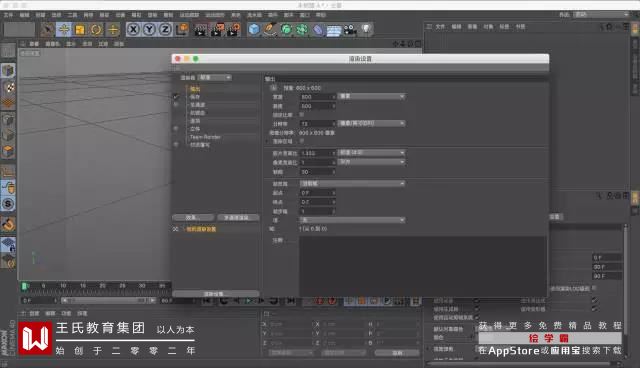Screen dimensions: 640x368
Task: Add a light object
Action: [x=367, y=29]
